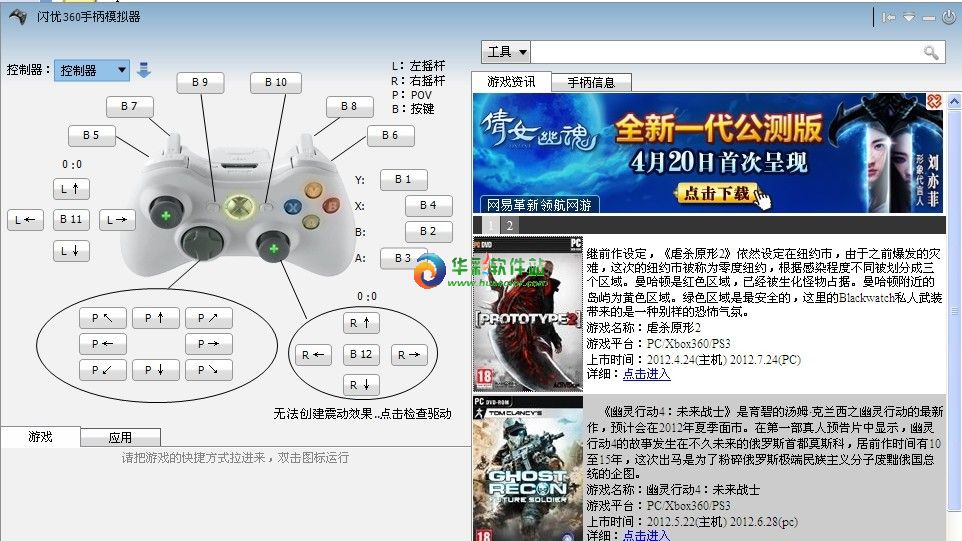Close the banner ad with red icon

[x=934, y=101]
